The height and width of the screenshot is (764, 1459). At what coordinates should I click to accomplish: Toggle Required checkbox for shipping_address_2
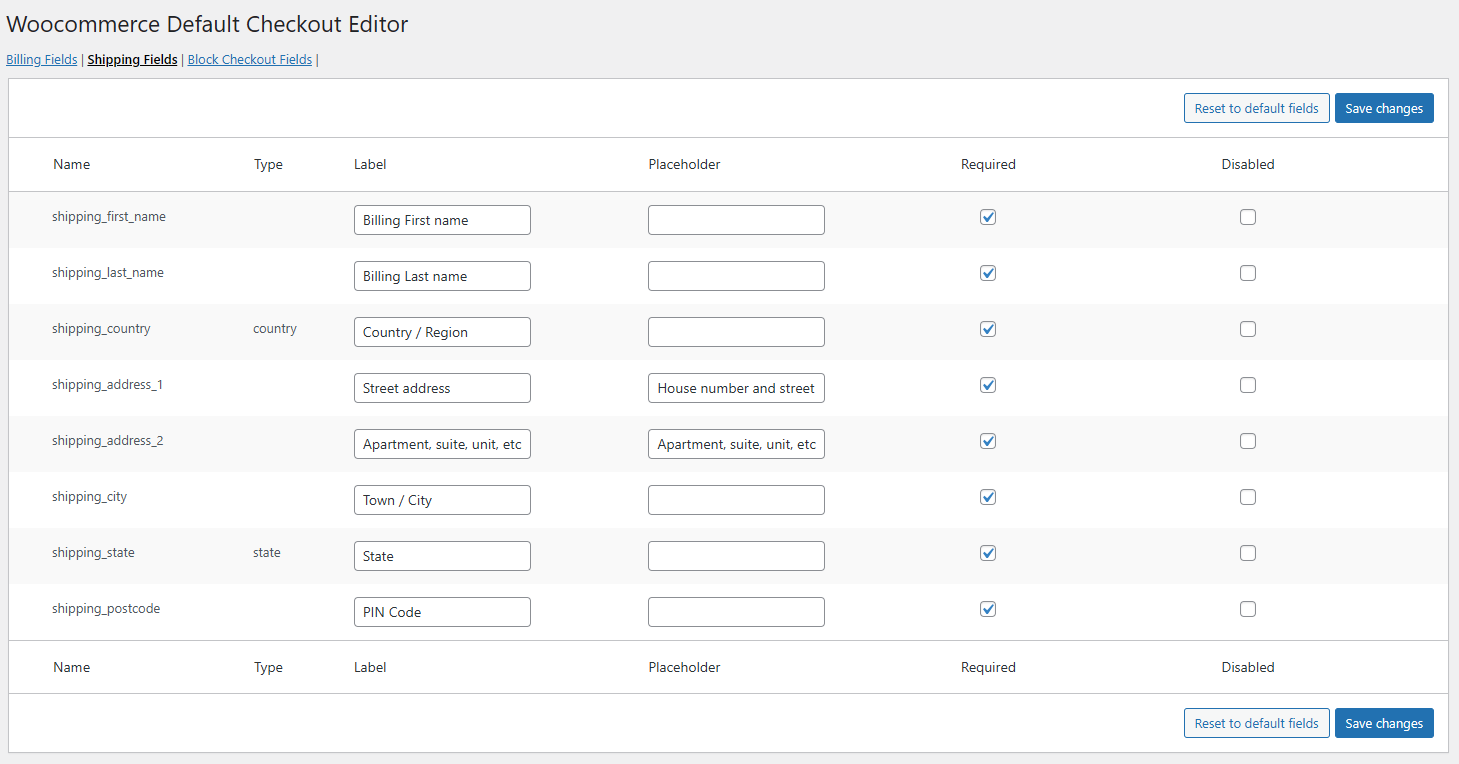pyautogui.click(x=988, y=441)
